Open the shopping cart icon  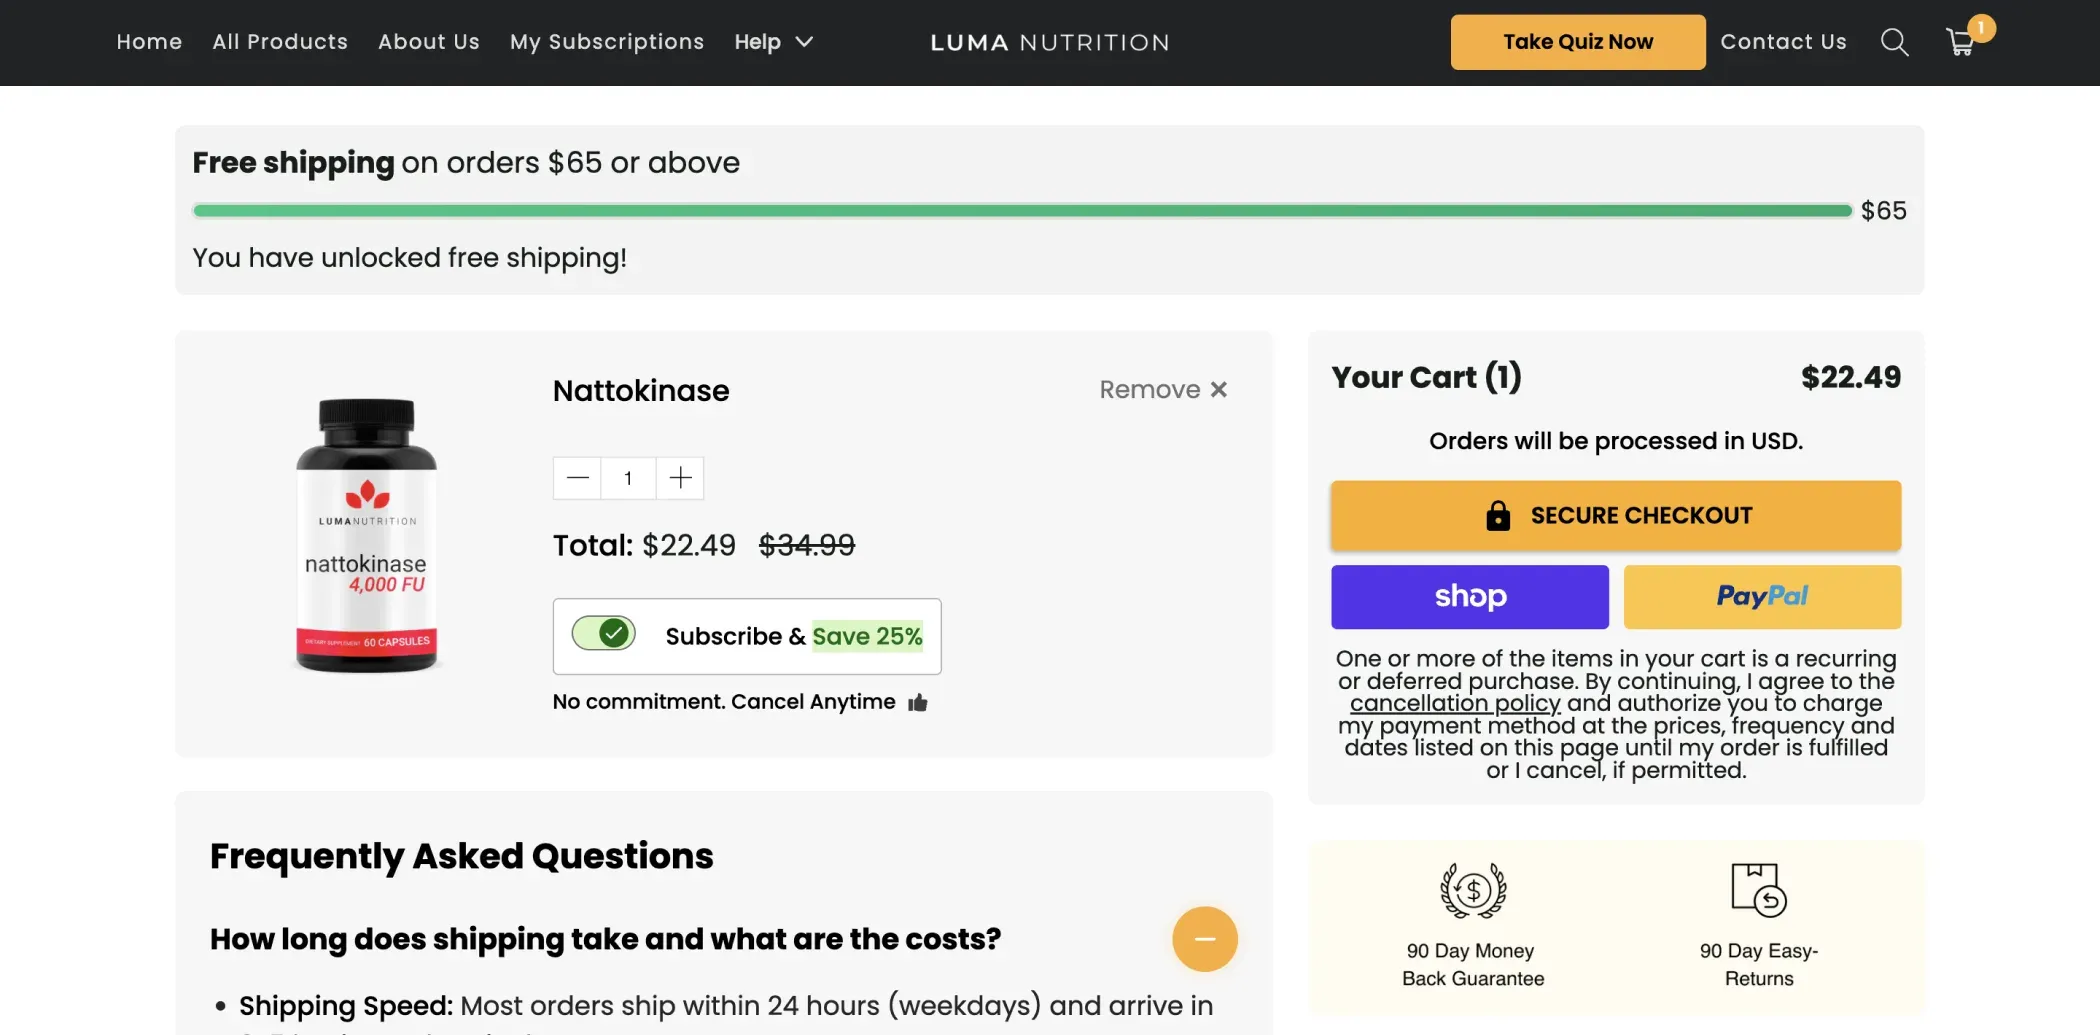[x=1961, y=42]
